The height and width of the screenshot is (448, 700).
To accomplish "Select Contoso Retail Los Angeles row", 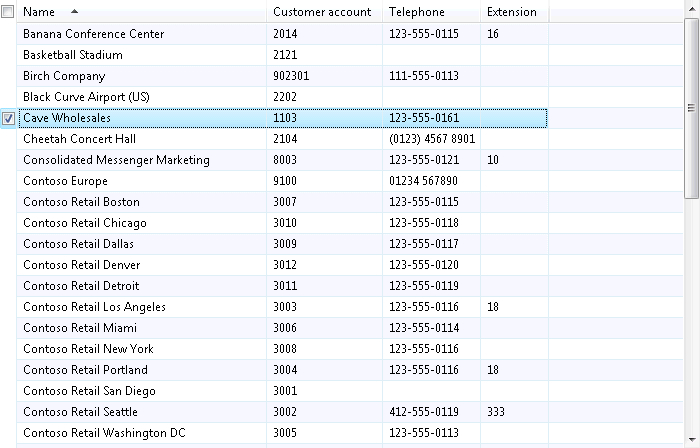I will pos(350,307).
